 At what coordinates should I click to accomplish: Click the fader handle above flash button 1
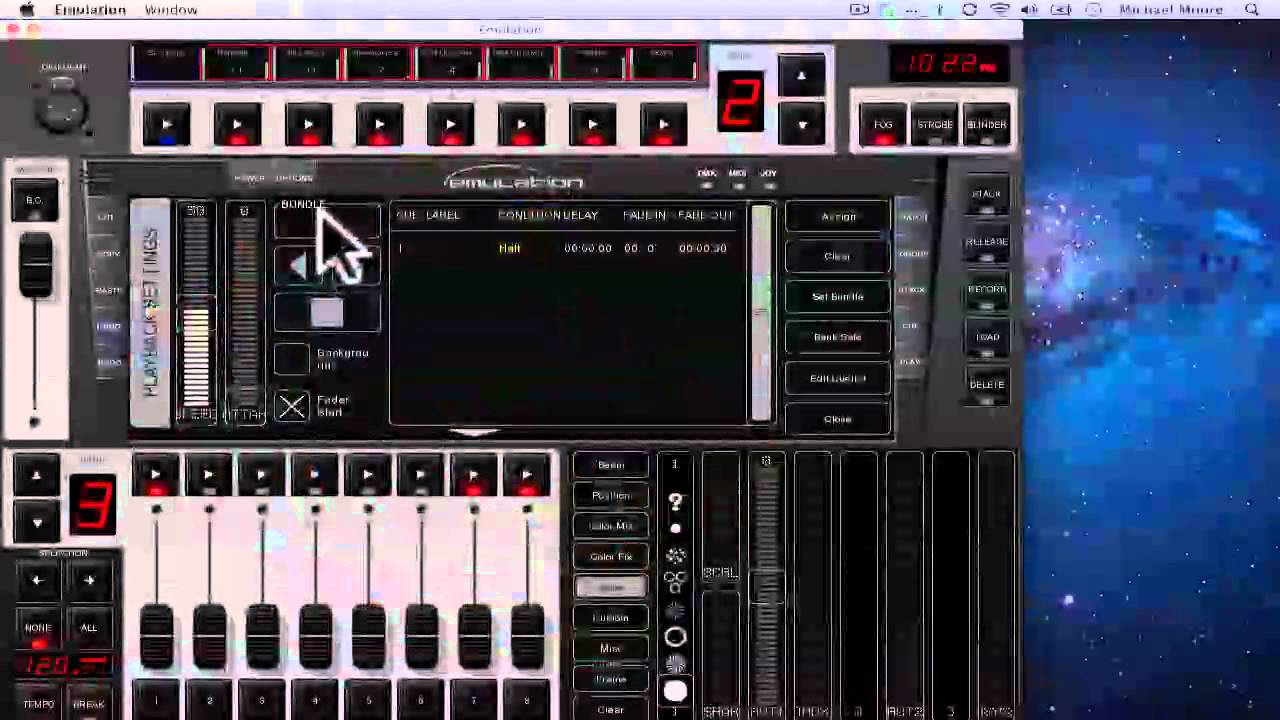click(x=156, y=634)
